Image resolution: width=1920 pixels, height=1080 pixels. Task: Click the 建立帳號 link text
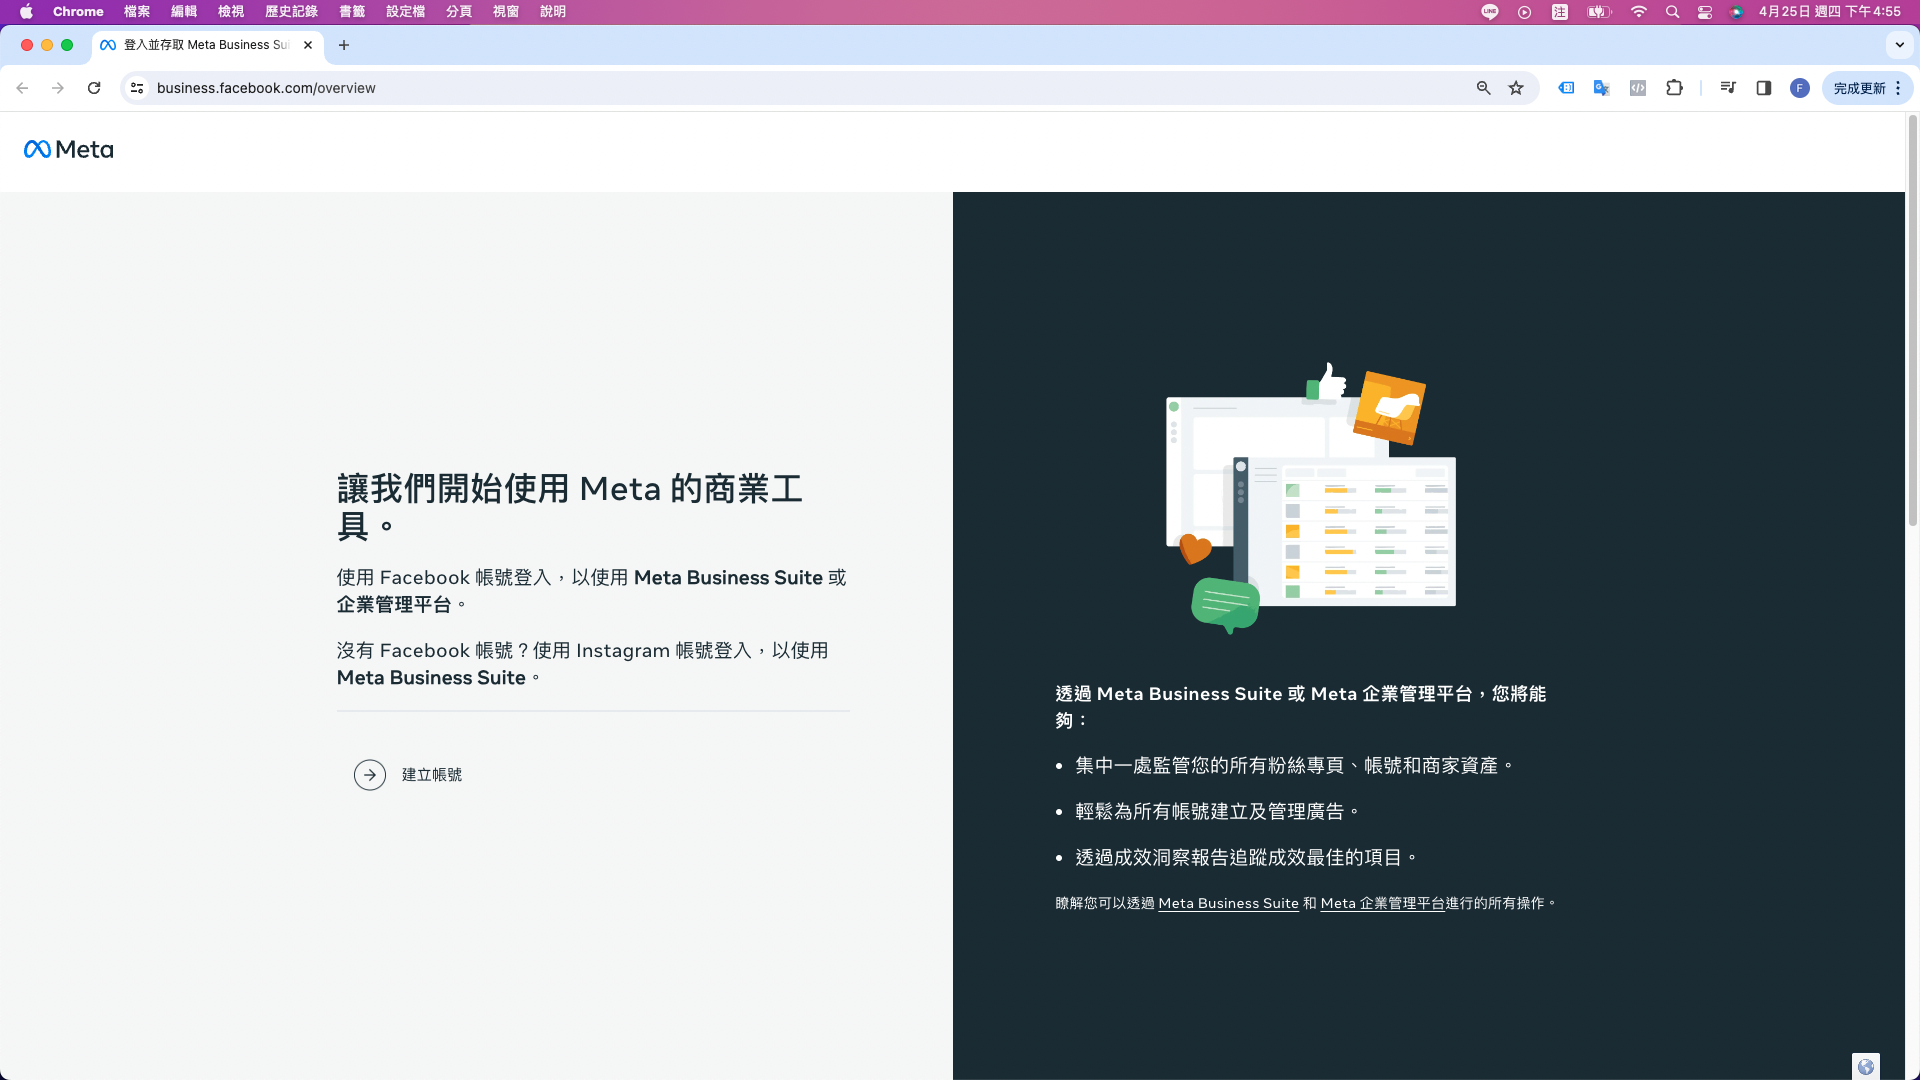(x=432, y=775)
